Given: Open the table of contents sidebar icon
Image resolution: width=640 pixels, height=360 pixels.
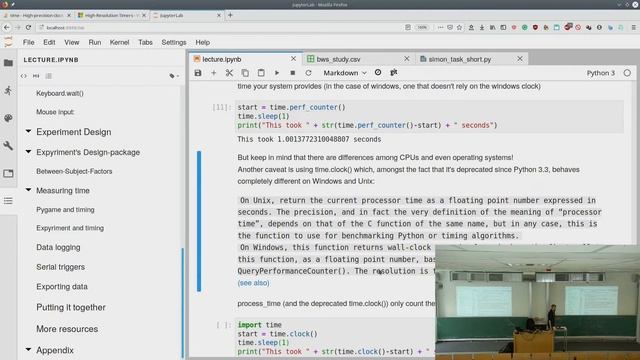Looking at the screenshot, I should click(x=8, y=201).
